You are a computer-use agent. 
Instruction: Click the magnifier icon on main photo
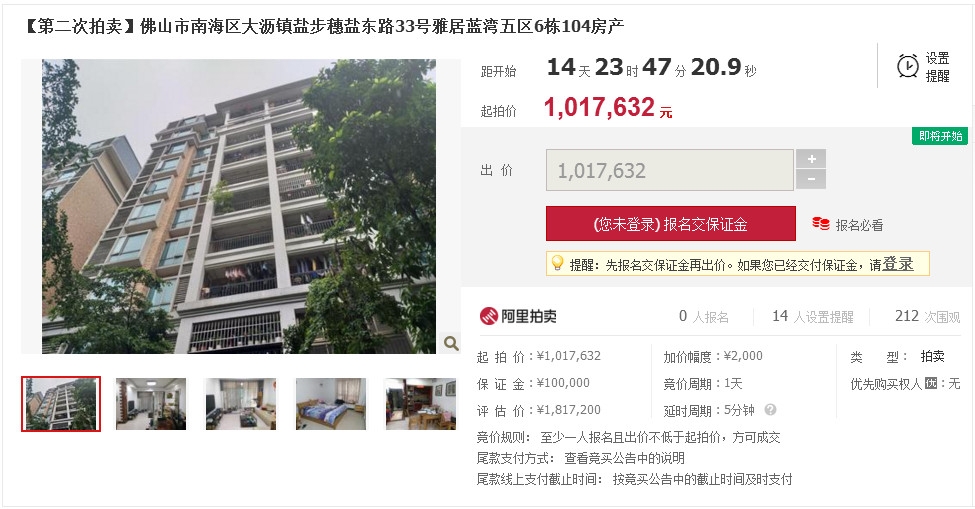tap(451, 342)
